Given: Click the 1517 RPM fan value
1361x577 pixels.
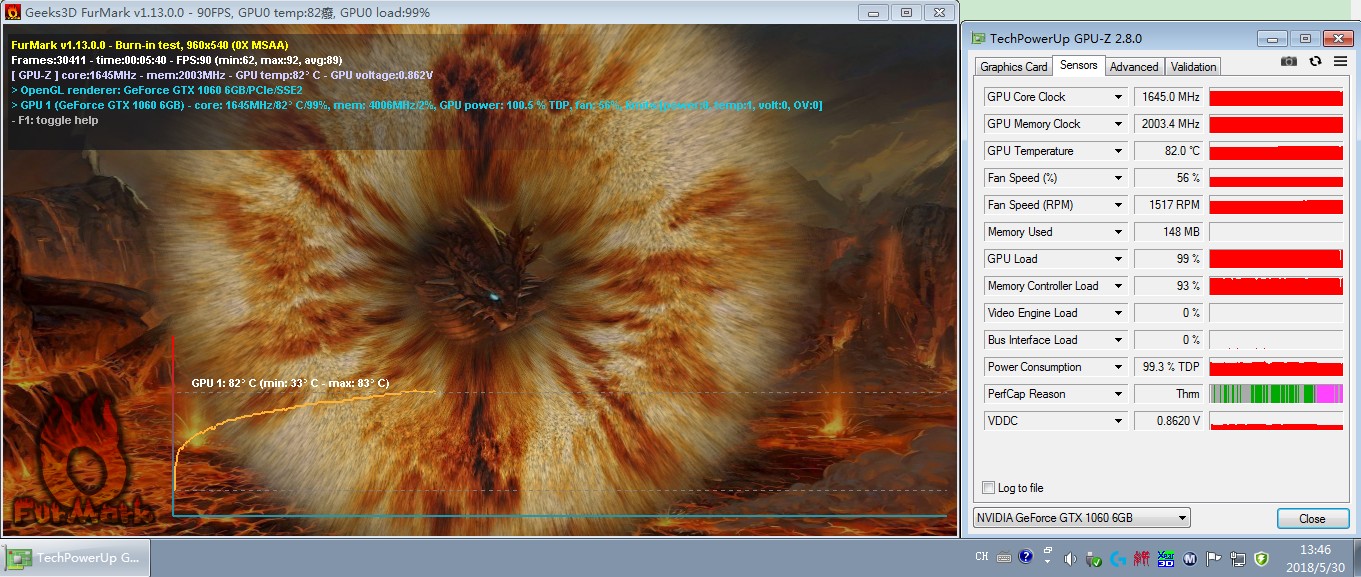Looking at the screenshot, I should (x=1169, y=205).
